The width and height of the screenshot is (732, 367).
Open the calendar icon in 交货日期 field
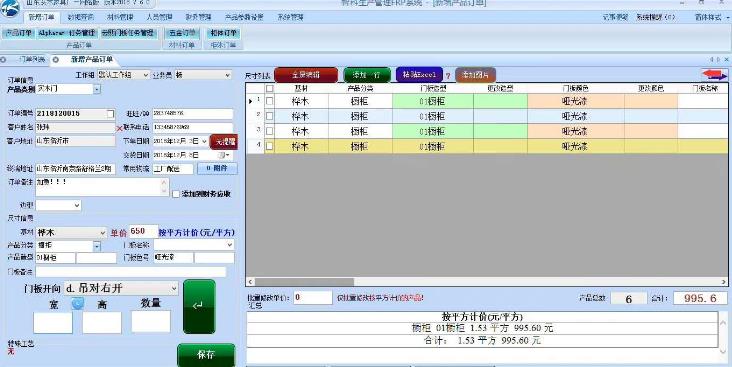224,155
